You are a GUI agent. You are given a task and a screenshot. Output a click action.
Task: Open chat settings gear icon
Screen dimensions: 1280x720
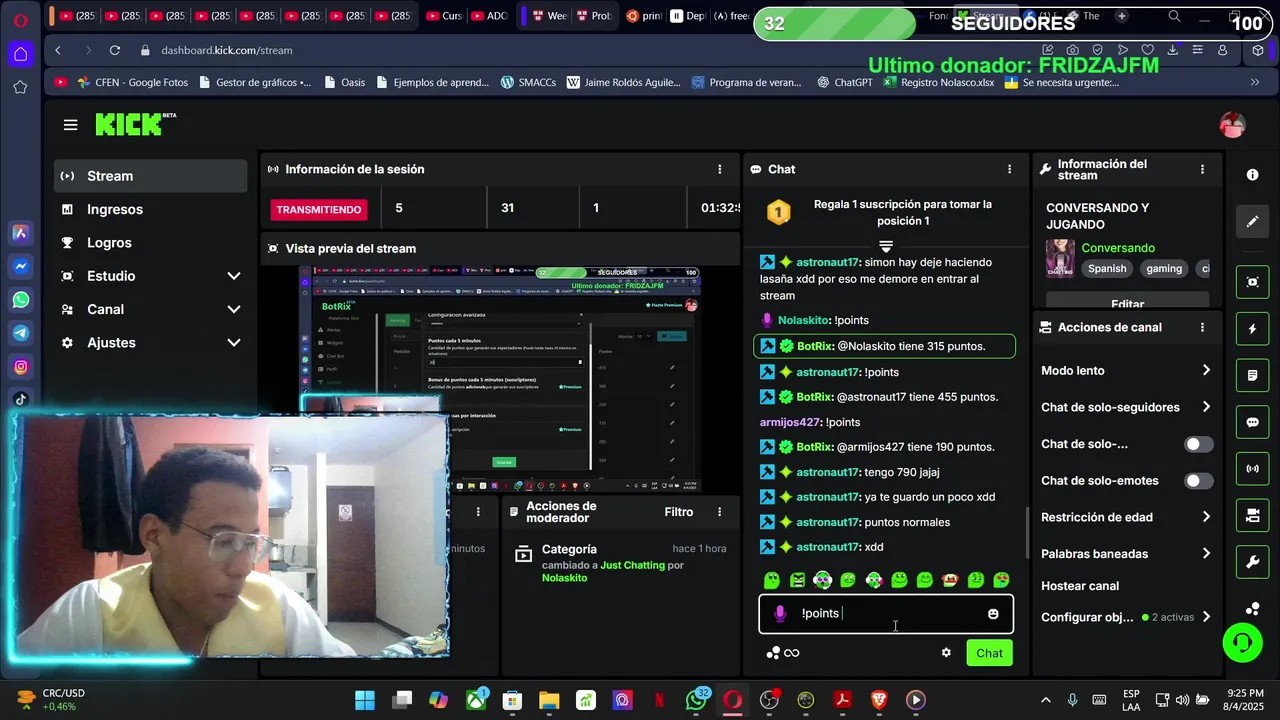[x=946, y=653]
